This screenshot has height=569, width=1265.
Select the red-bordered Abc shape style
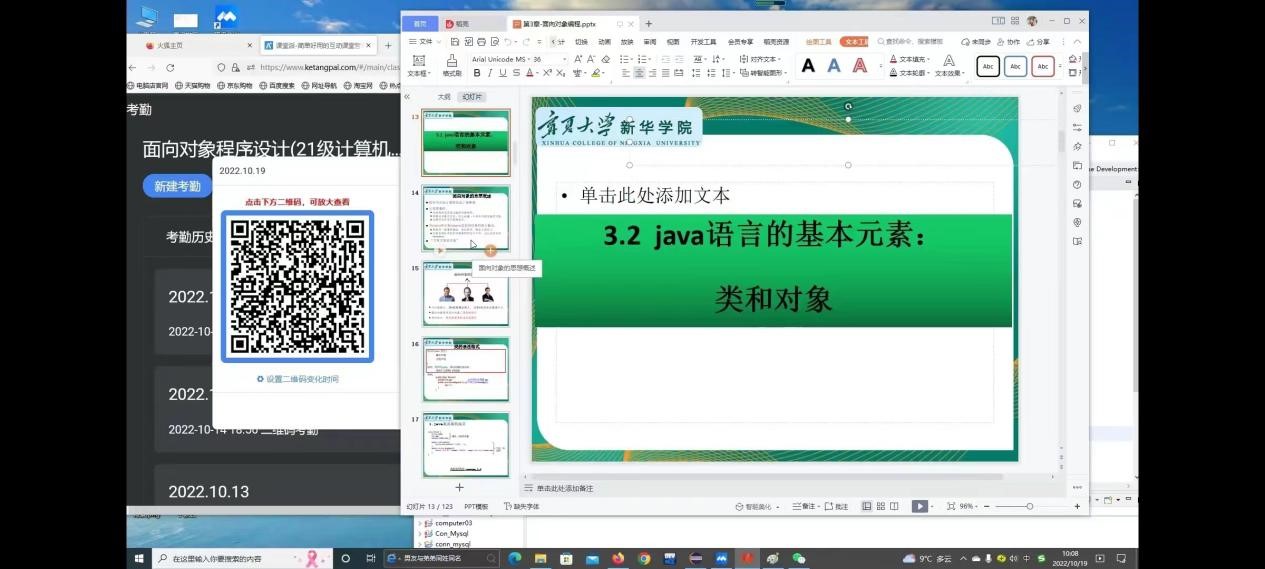1043,66
